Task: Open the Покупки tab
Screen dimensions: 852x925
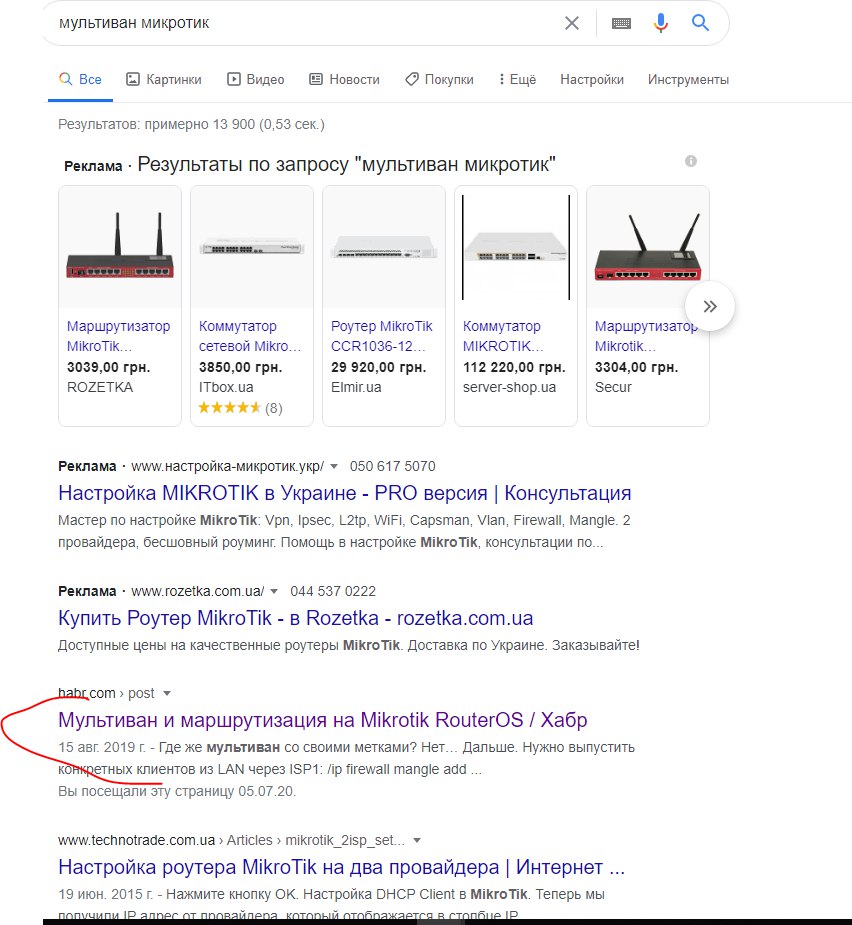Action: point(439,80)
